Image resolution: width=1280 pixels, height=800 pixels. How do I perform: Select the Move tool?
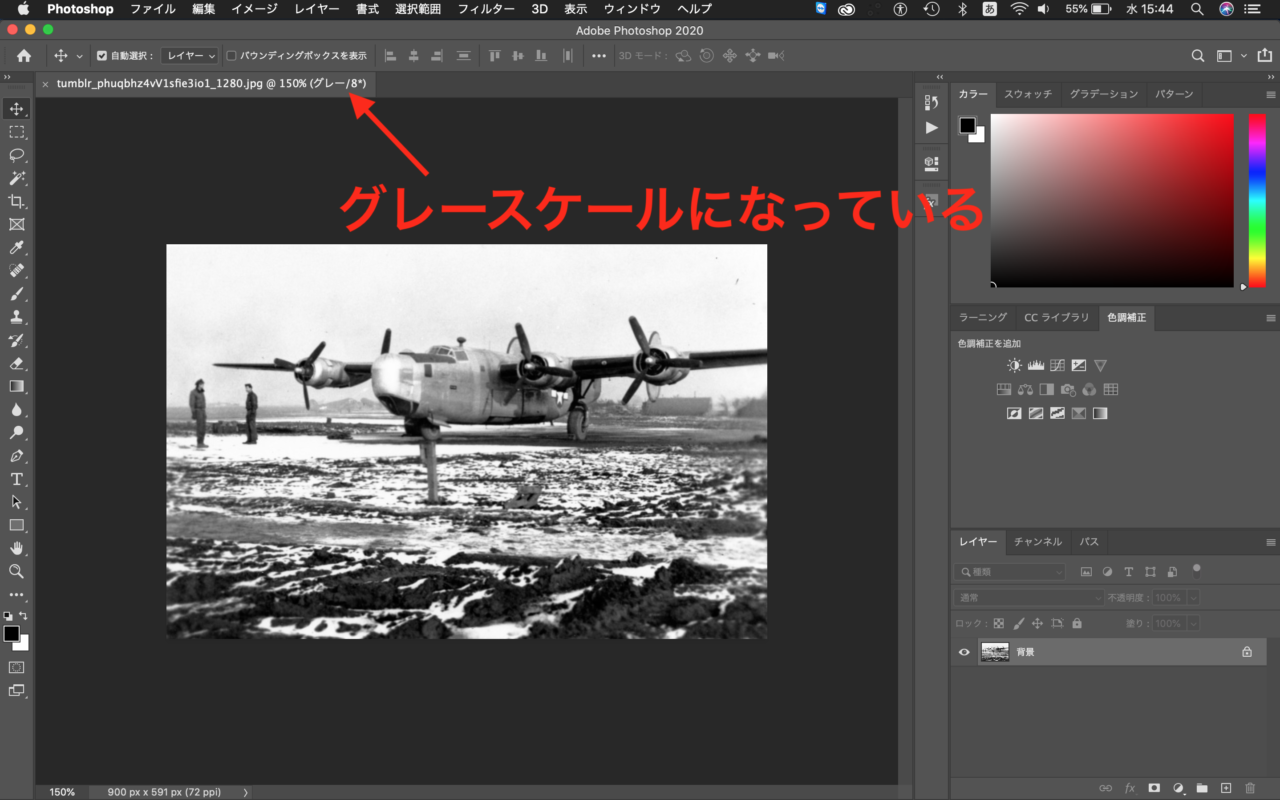[x=17, y=108]
